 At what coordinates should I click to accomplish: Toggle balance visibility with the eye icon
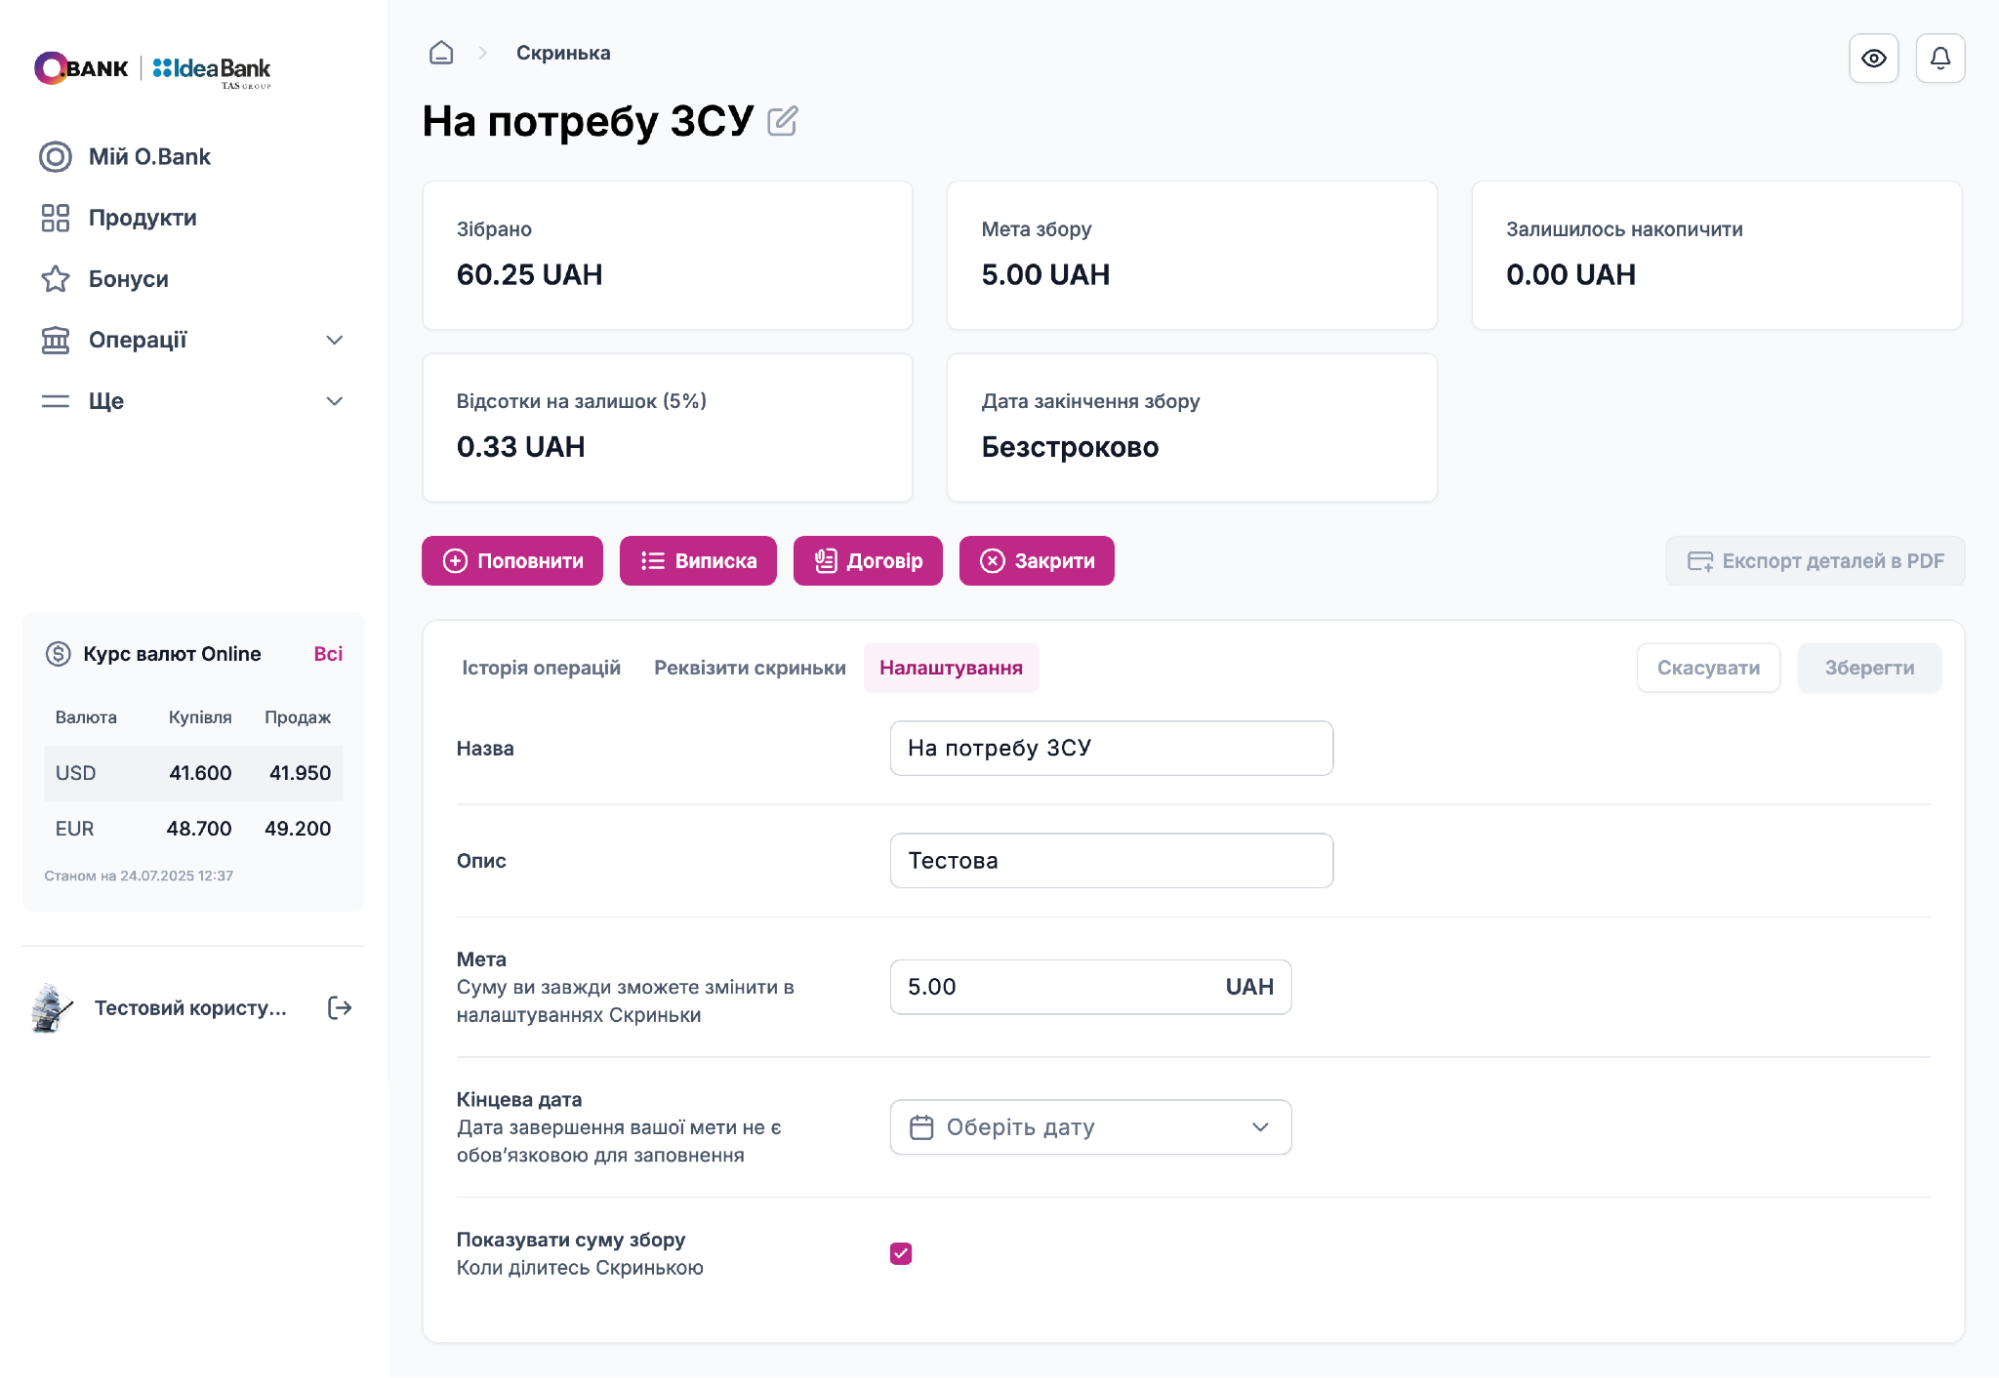[1873, 58]
